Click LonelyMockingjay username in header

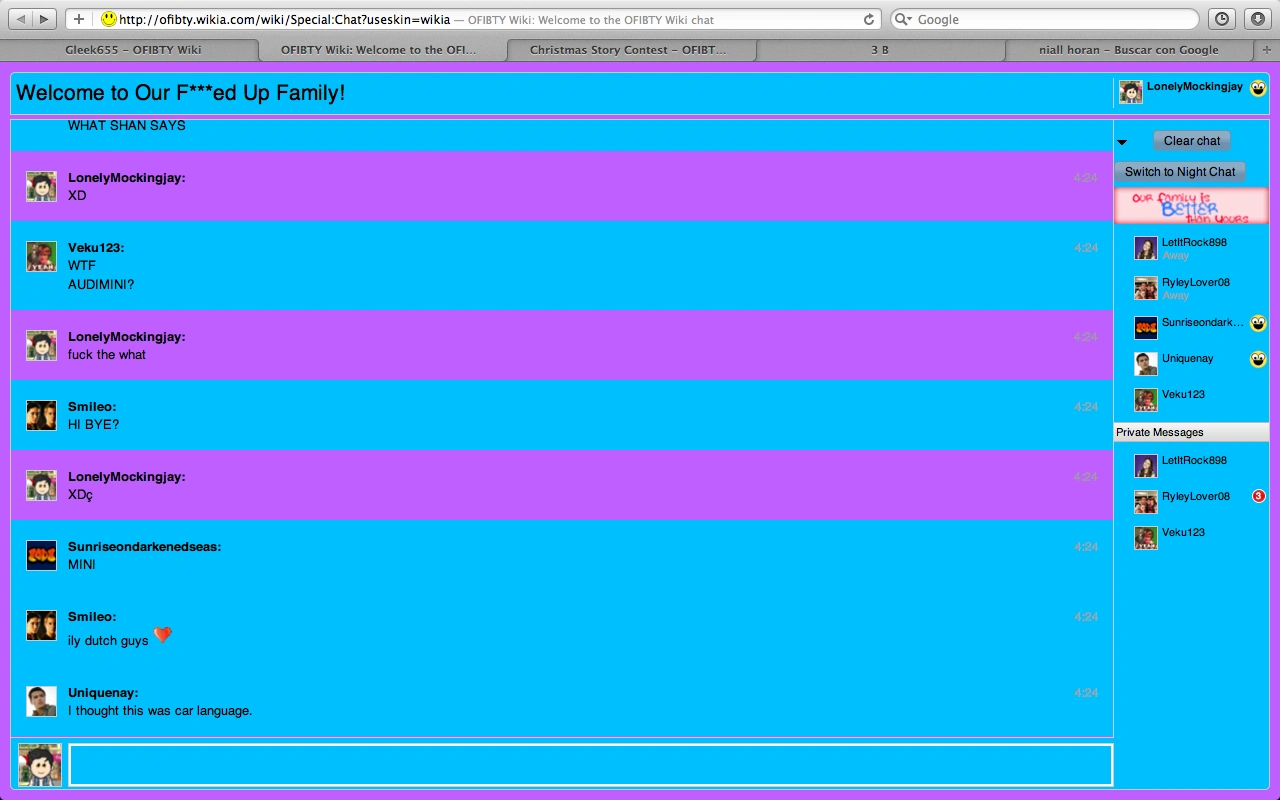click(x=1195, y=87)
